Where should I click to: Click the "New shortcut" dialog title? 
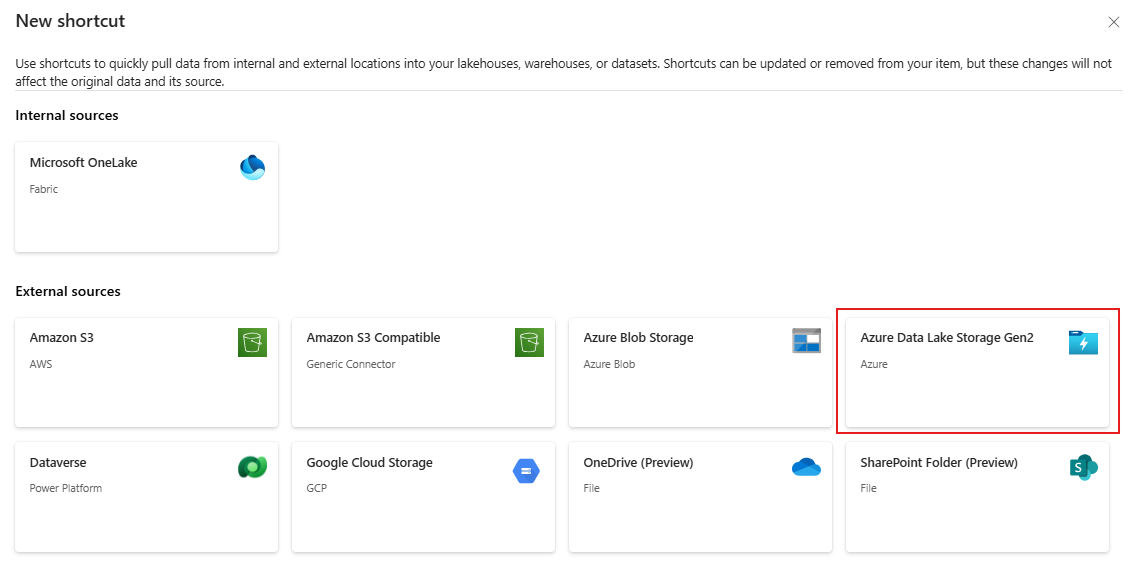[x=71, y=22]
